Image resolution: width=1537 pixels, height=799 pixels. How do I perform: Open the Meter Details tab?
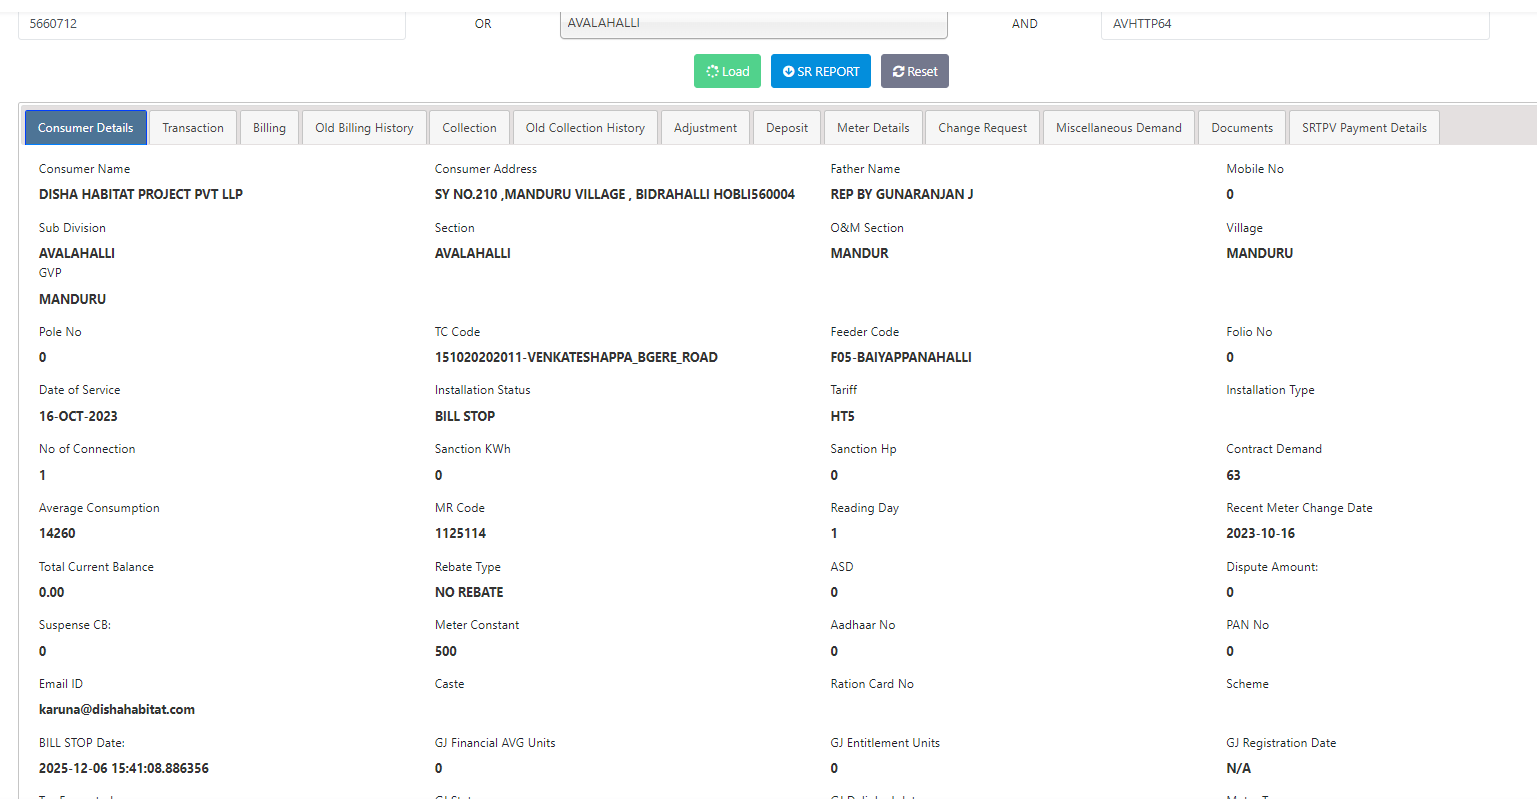tap(873, 128)
